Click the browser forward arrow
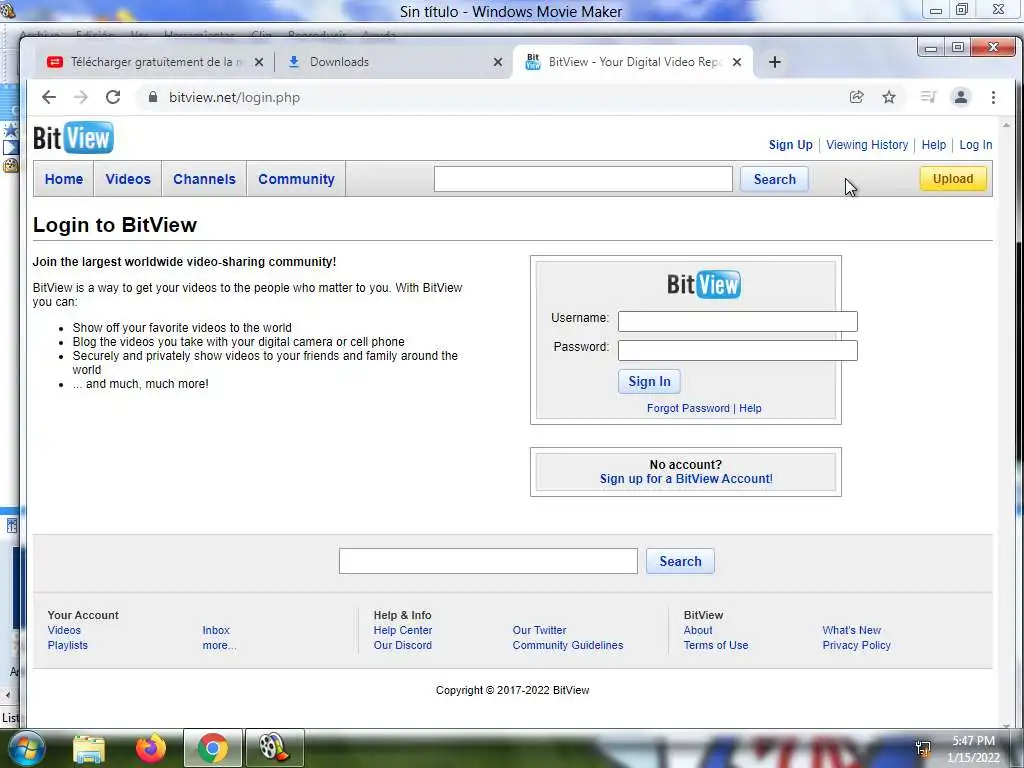The width and height of the screenshot is (1024, 768). coord(80,97)
